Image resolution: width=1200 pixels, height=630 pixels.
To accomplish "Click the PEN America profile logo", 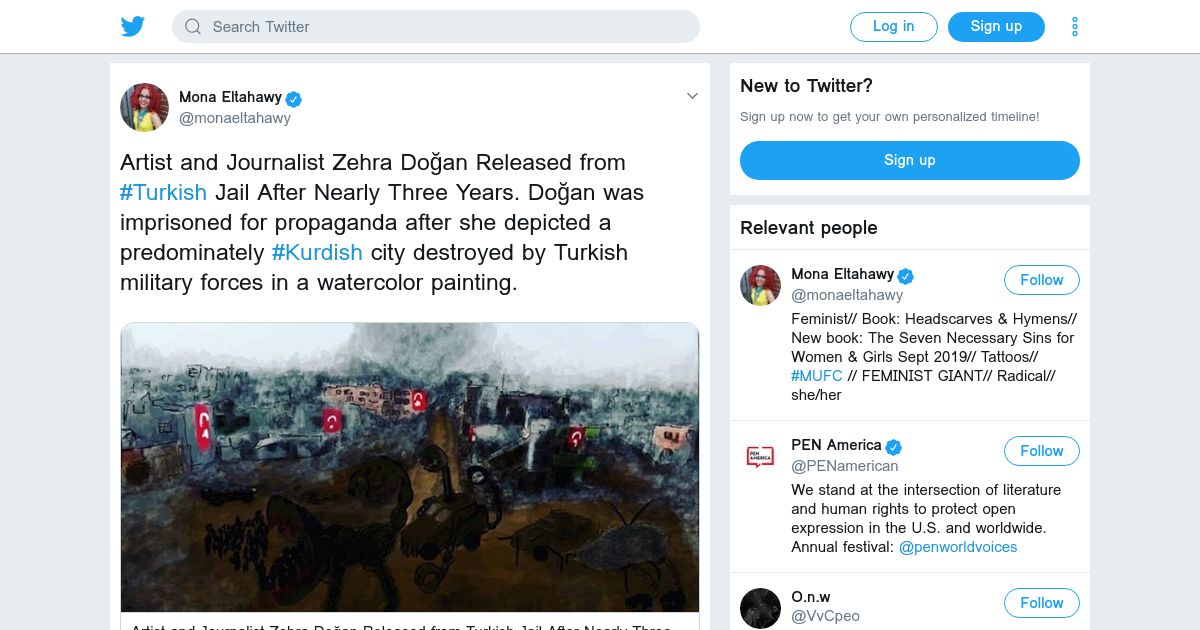I will [760, 456].
